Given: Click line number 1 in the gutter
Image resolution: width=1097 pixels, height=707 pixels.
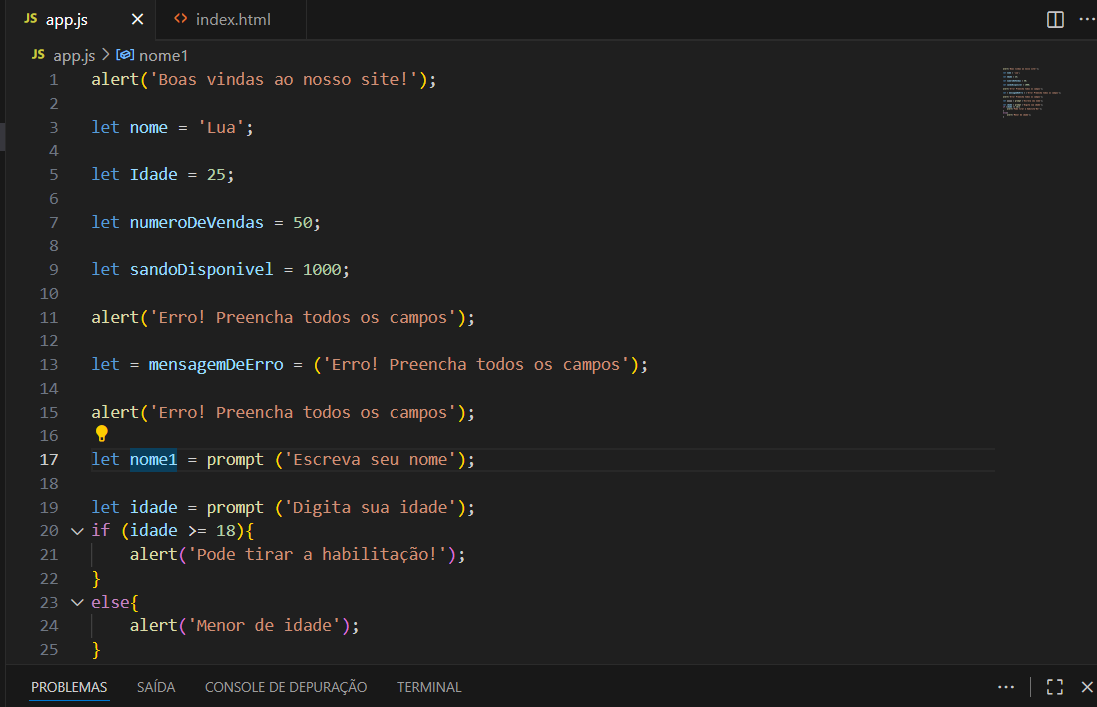Looking at the screenshot, I should click(x=54, y=80).
